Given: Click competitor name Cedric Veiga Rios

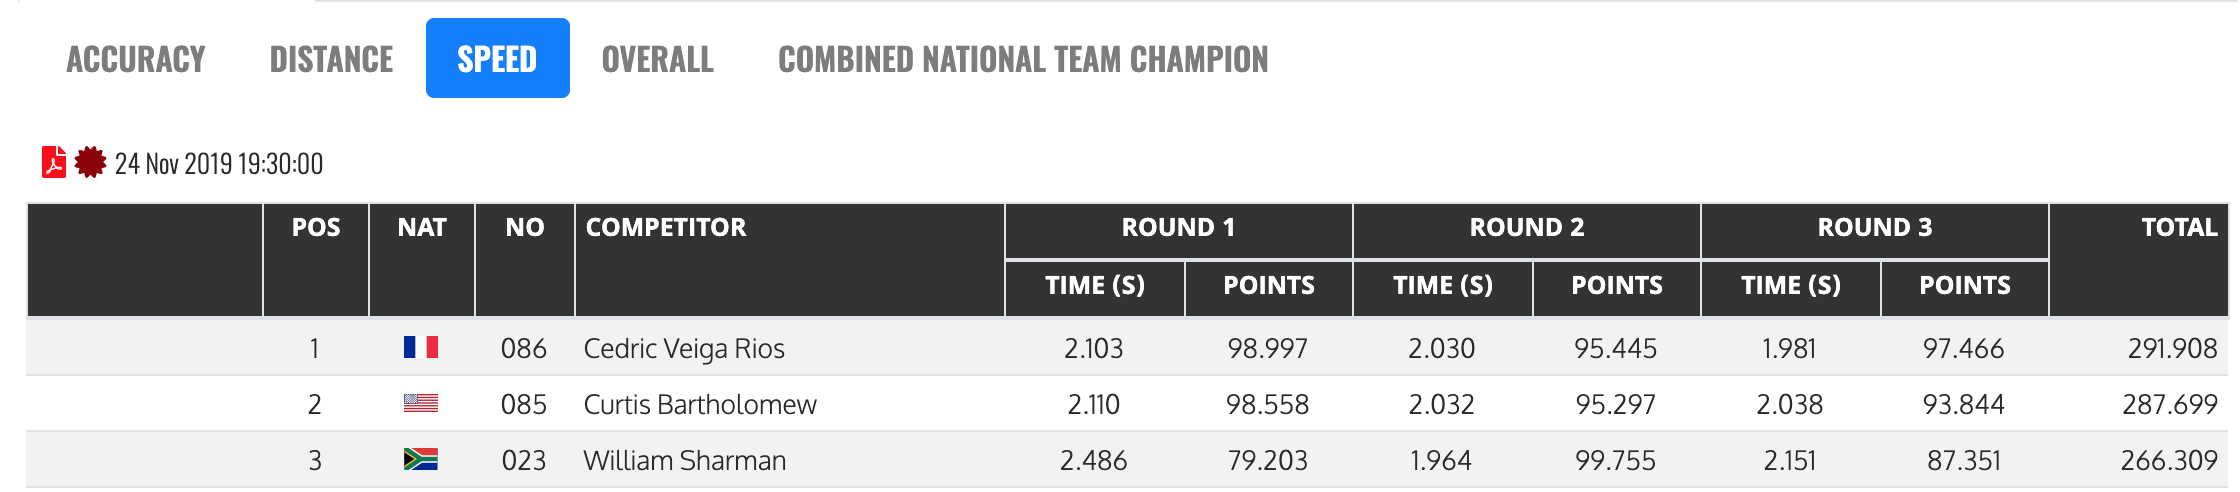Looking at the screenshot, I should pyautogui.click(x=684, y=348).
